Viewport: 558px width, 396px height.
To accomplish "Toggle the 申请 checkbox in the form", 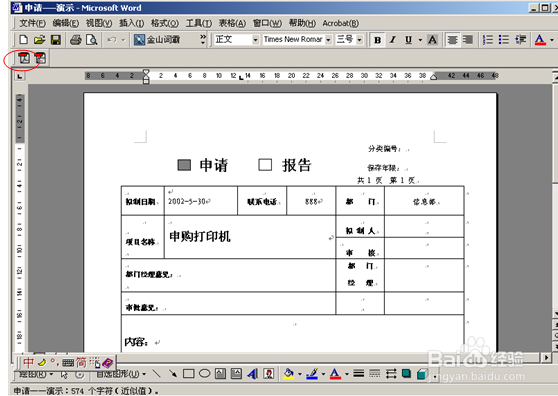I will 184,165.
